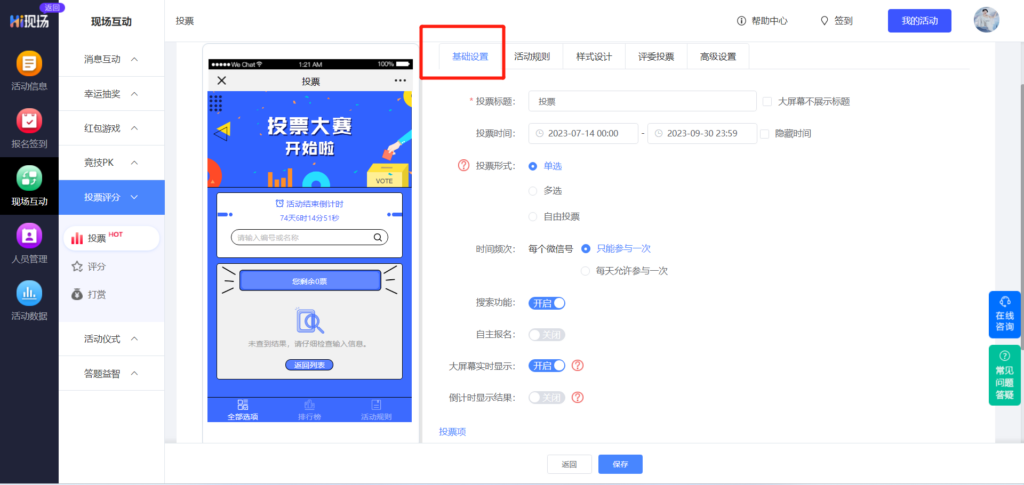Image resolution: width=1024 pixels, height=485 pixels.
Task: Click search box in phone preview
Action: click(310, 238)
